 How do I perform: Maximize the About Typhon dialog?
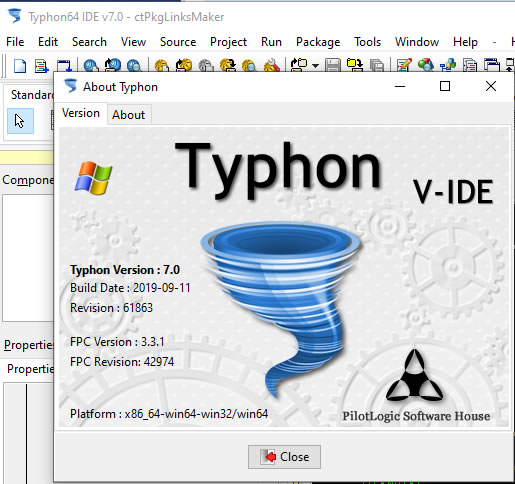click(445, 86)
